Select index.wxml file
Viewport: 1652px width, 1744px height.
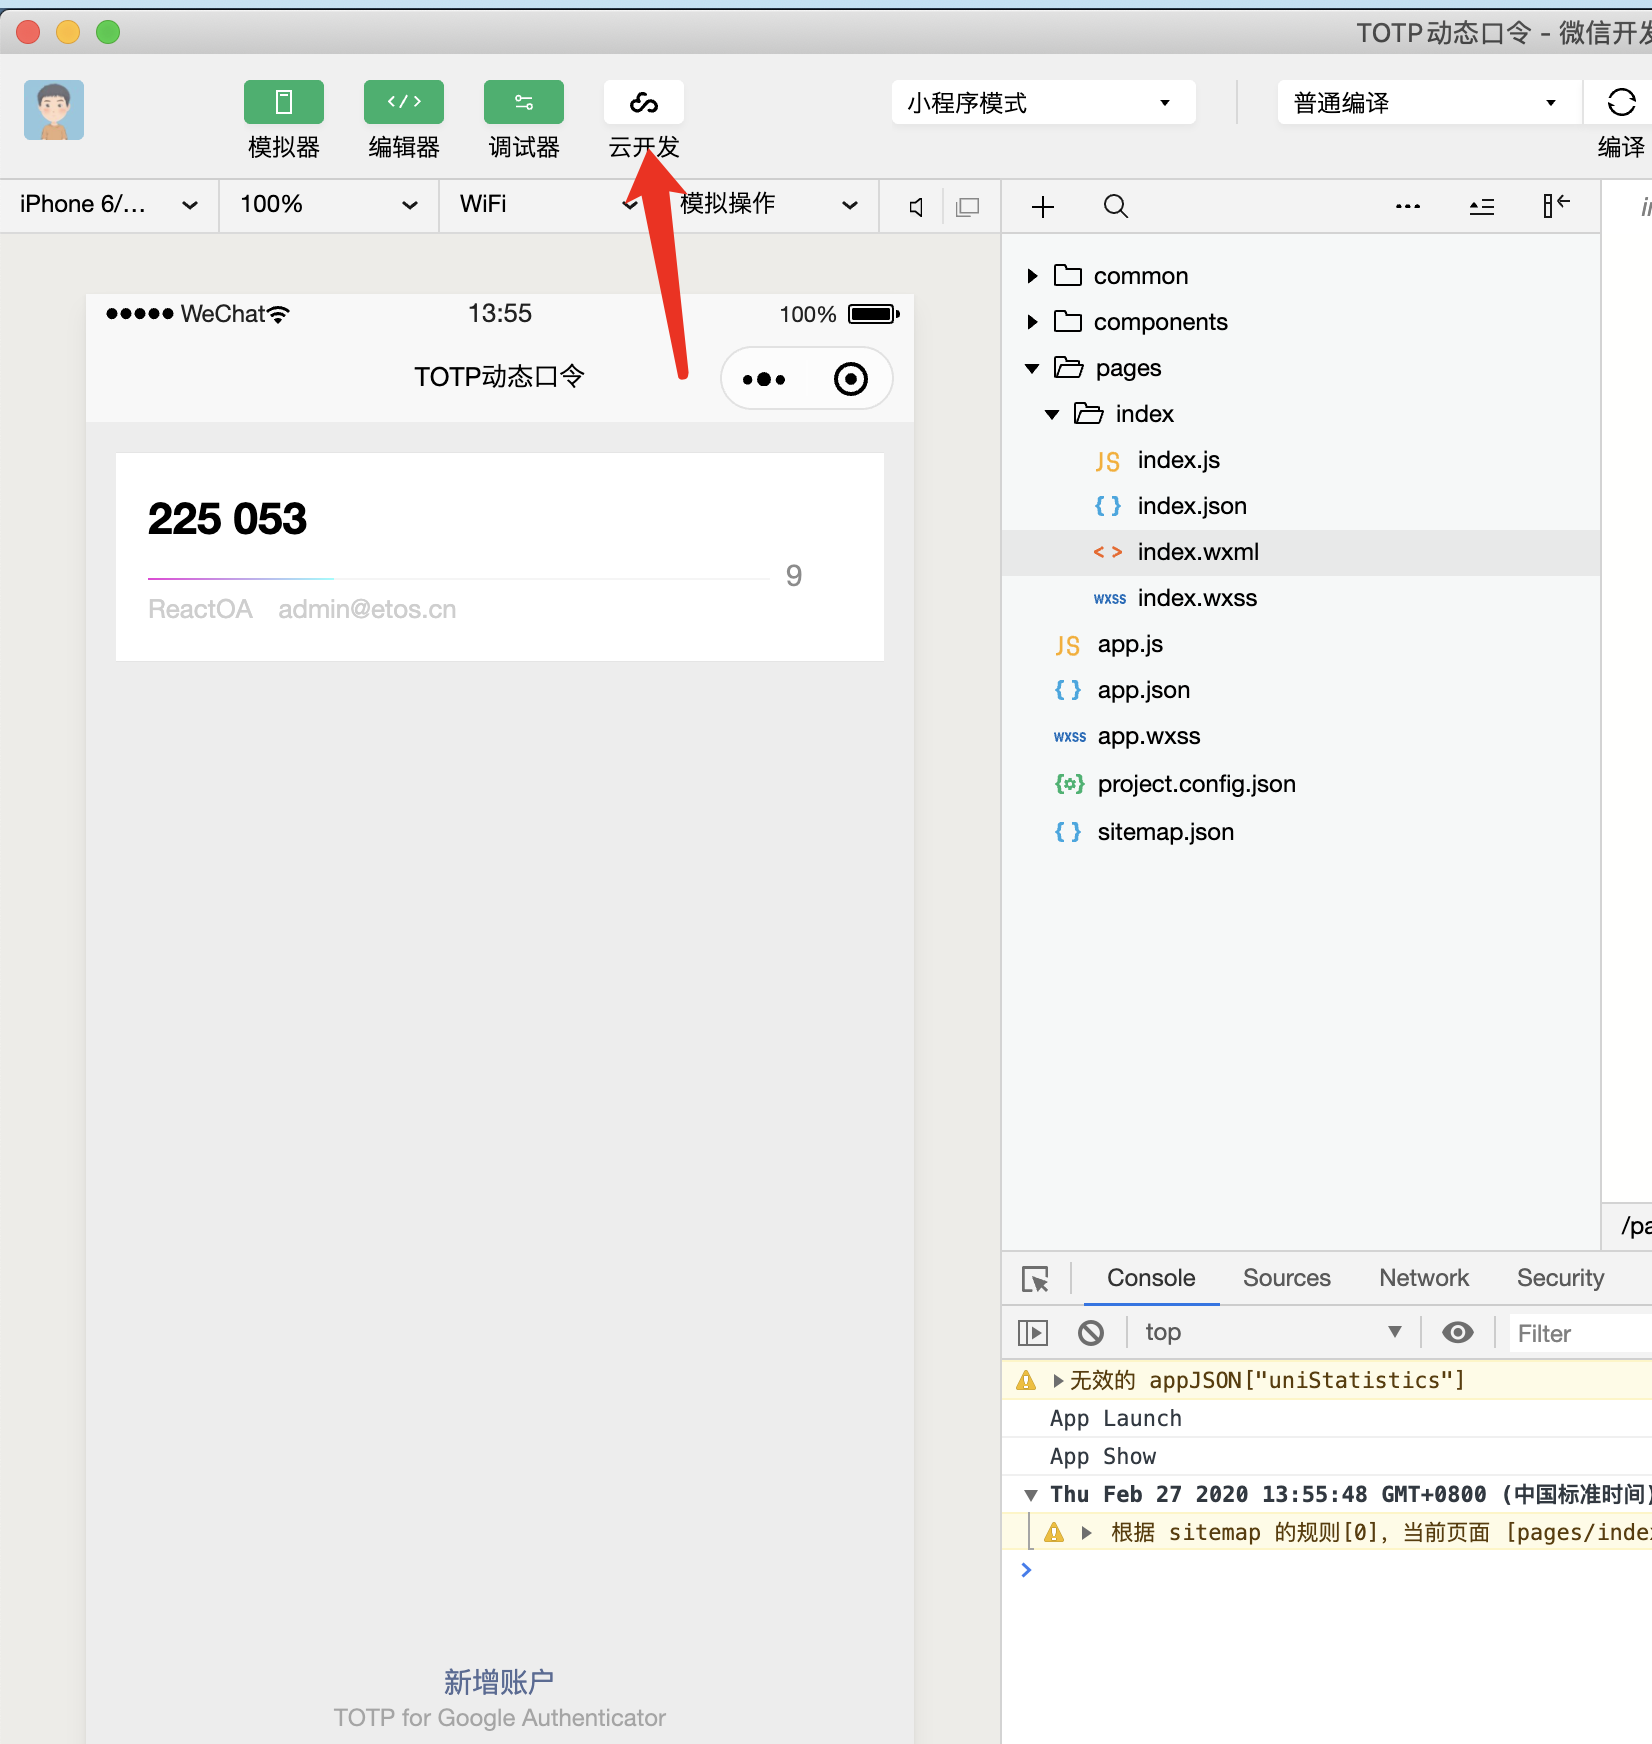point(1198,552)
